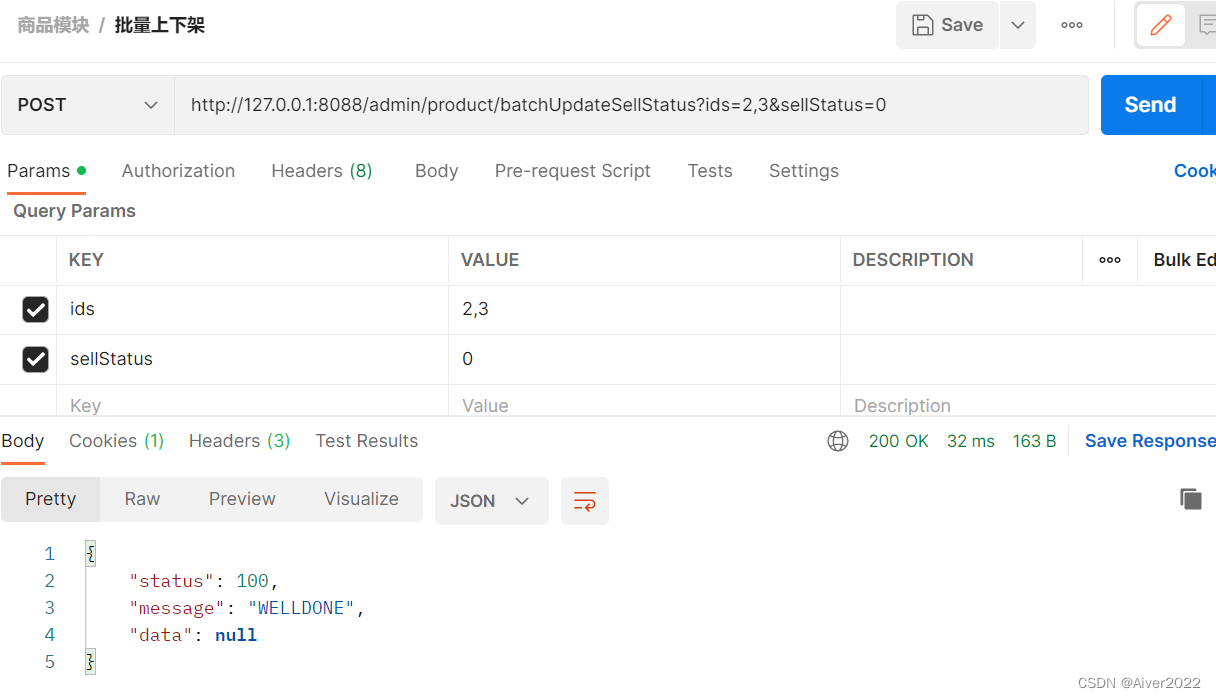1216x698 pixels.
Task: Open the Settings tab
Action: point(804,171)
